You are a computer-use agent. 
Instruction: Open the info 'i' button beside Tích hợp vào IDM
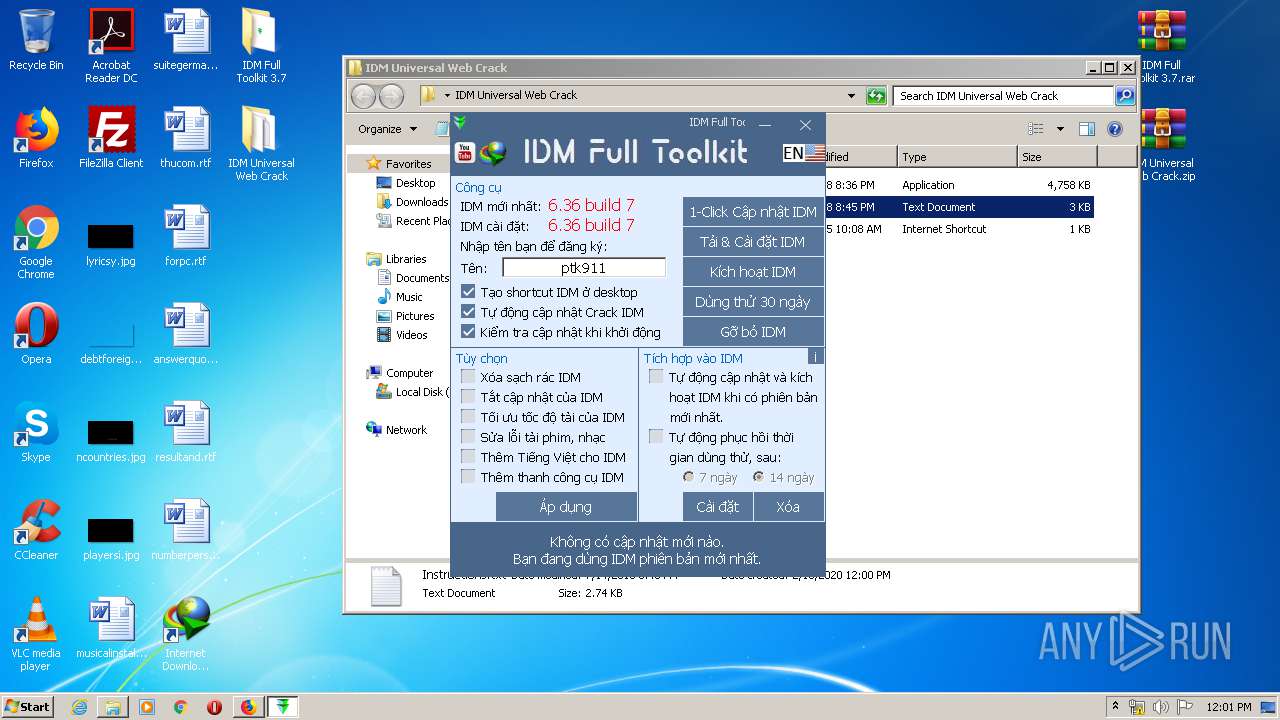point(815,357)
